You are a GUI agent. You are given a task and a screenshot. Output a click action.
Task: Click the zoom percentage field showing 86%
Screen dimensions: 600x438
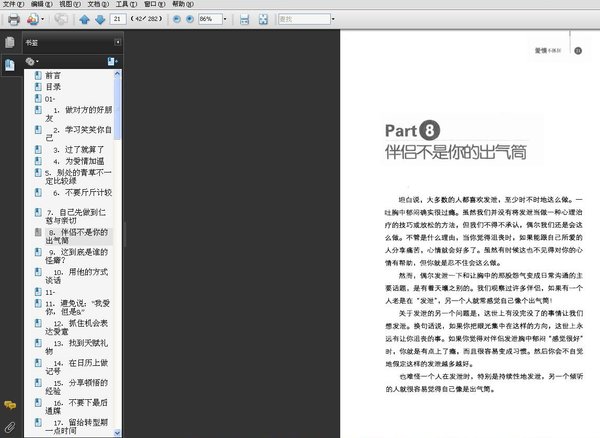pos(210,19)
